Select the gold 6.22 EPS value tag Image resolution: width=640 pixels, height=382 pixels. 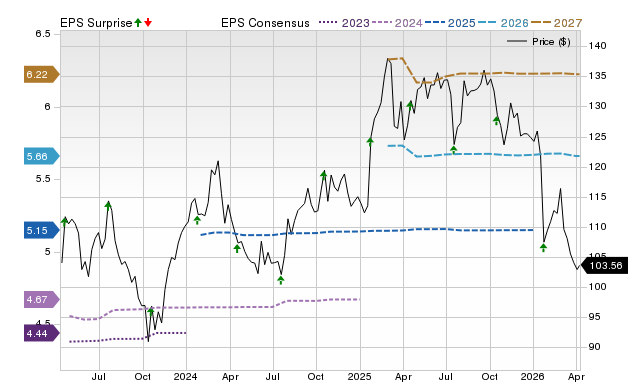click(42, 74)
